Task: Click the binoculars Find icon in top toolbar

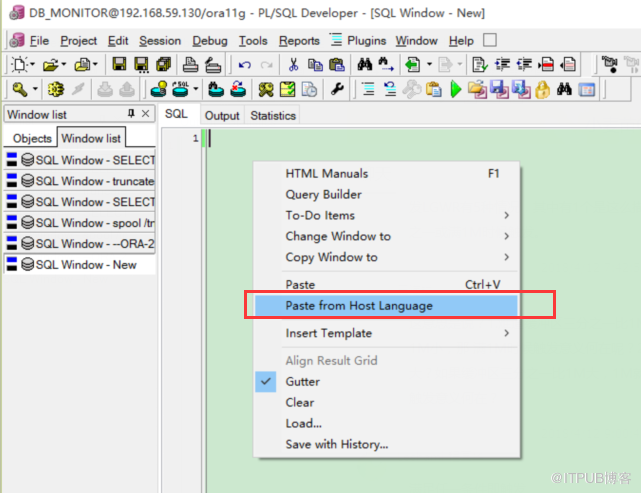Action: (365, 64)
